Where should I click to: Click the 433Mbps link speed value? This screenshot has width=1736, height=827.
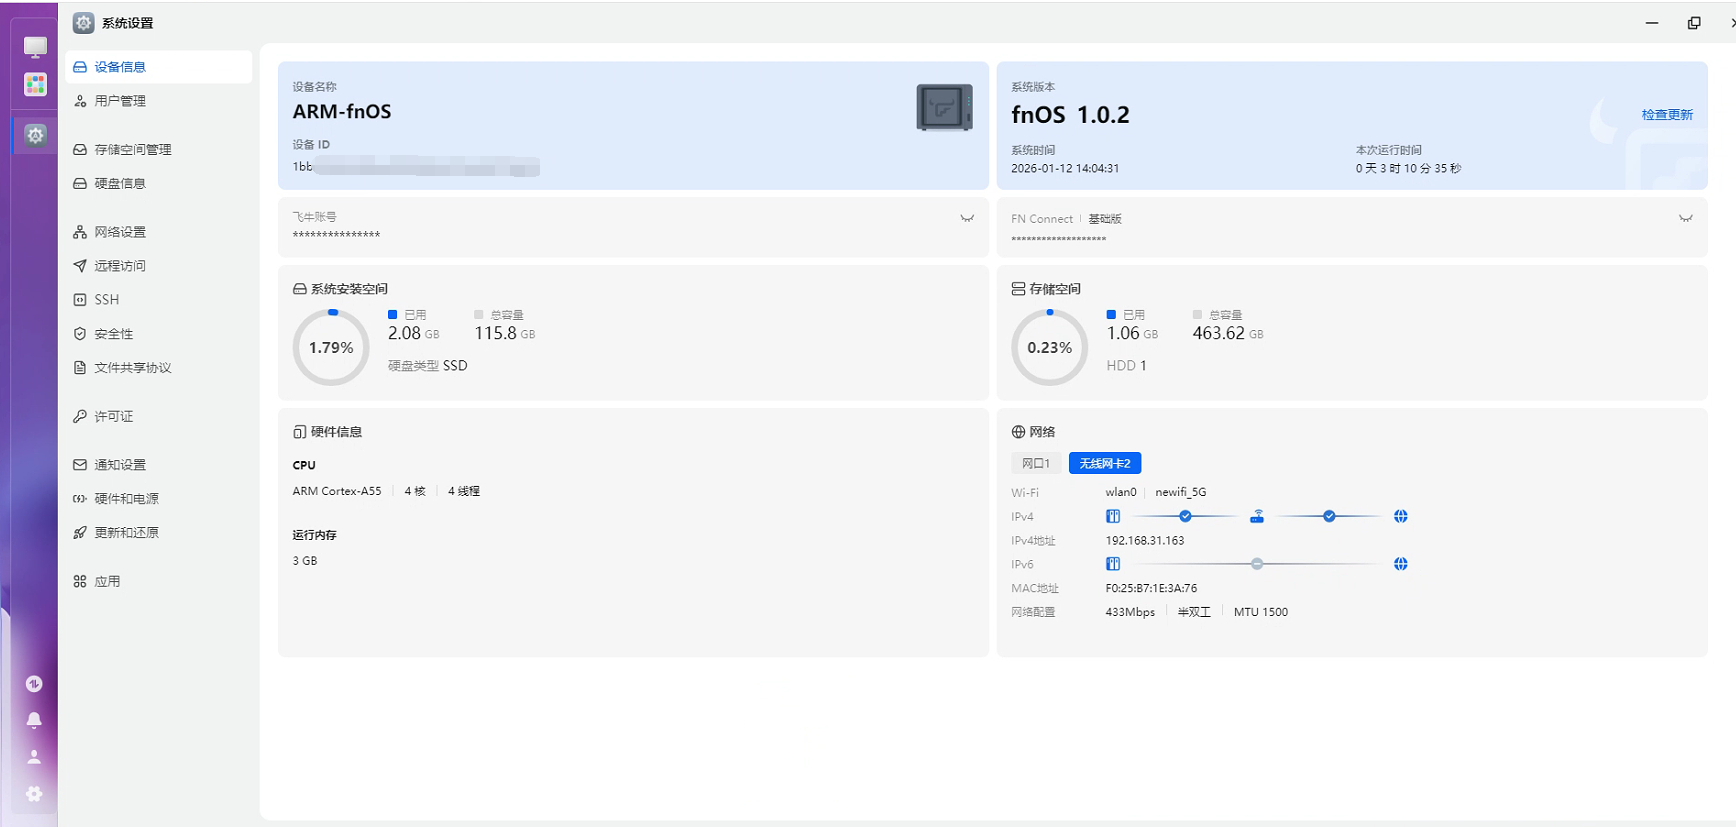pyautogui.click(x=1130, y=612)
